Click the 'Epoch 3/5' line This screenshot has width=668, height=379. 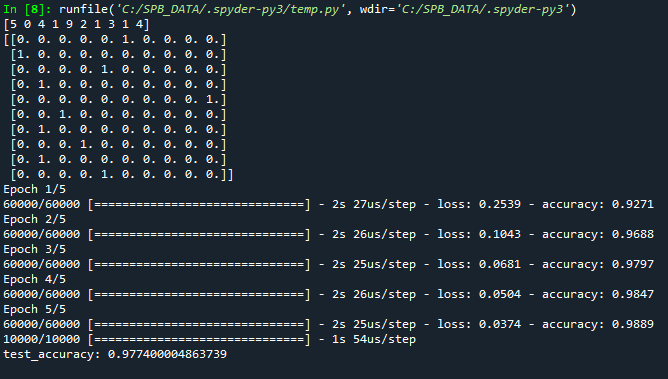[x=35, y=250]
